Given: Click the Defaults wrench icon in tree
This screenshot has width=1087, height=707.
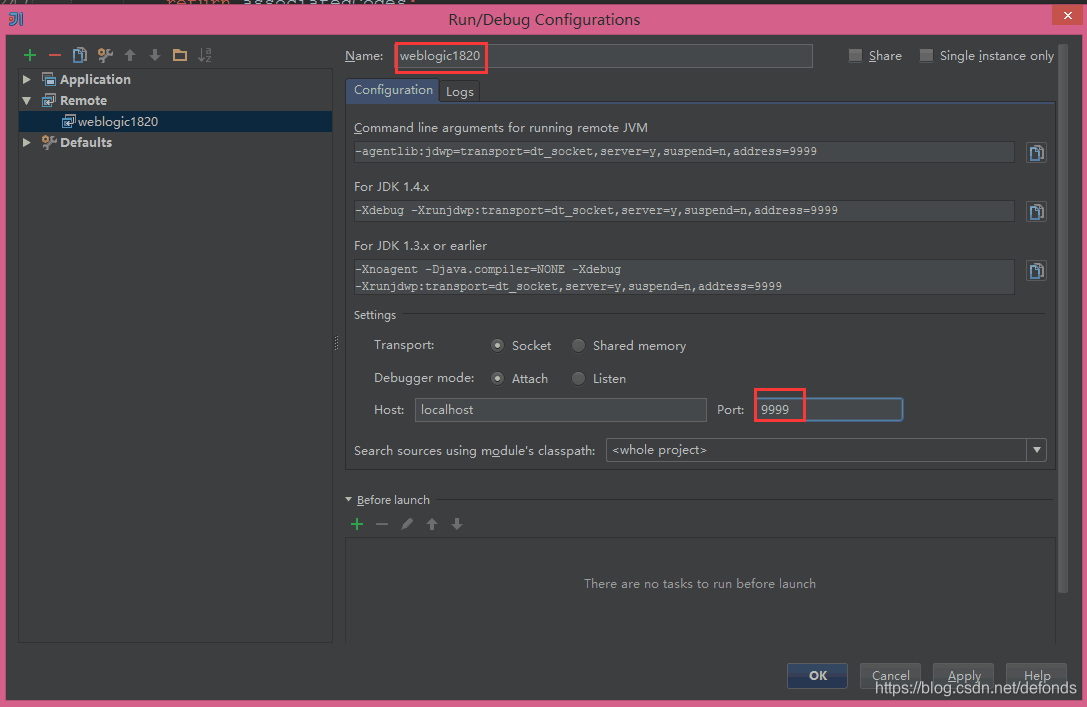Looking at the screenshot, I should pos(49,142).
